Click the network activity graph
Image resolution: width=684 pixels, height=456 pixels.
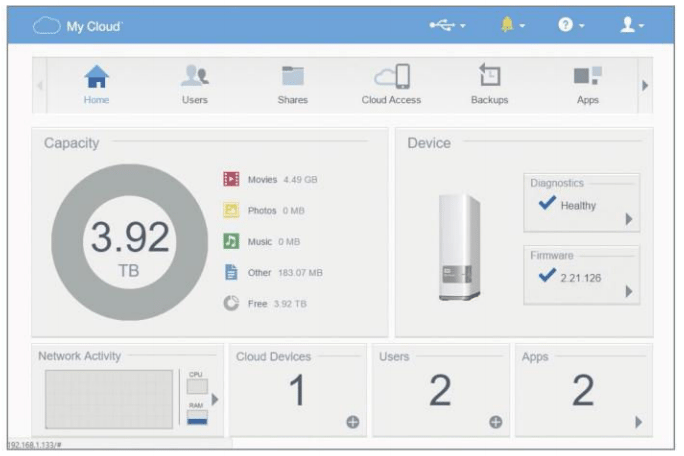point(109,399)
